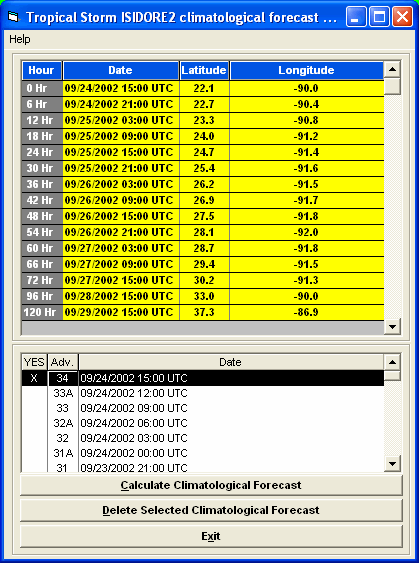Minimize the climatological forecast window

pyautogui.click(x=356, y=17)
